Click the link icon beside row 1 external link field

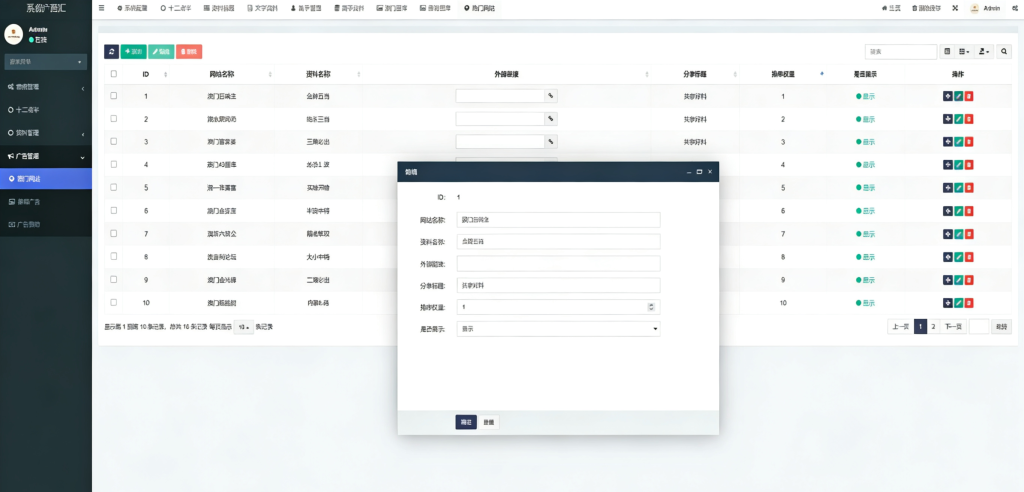(x=551, y=96)
